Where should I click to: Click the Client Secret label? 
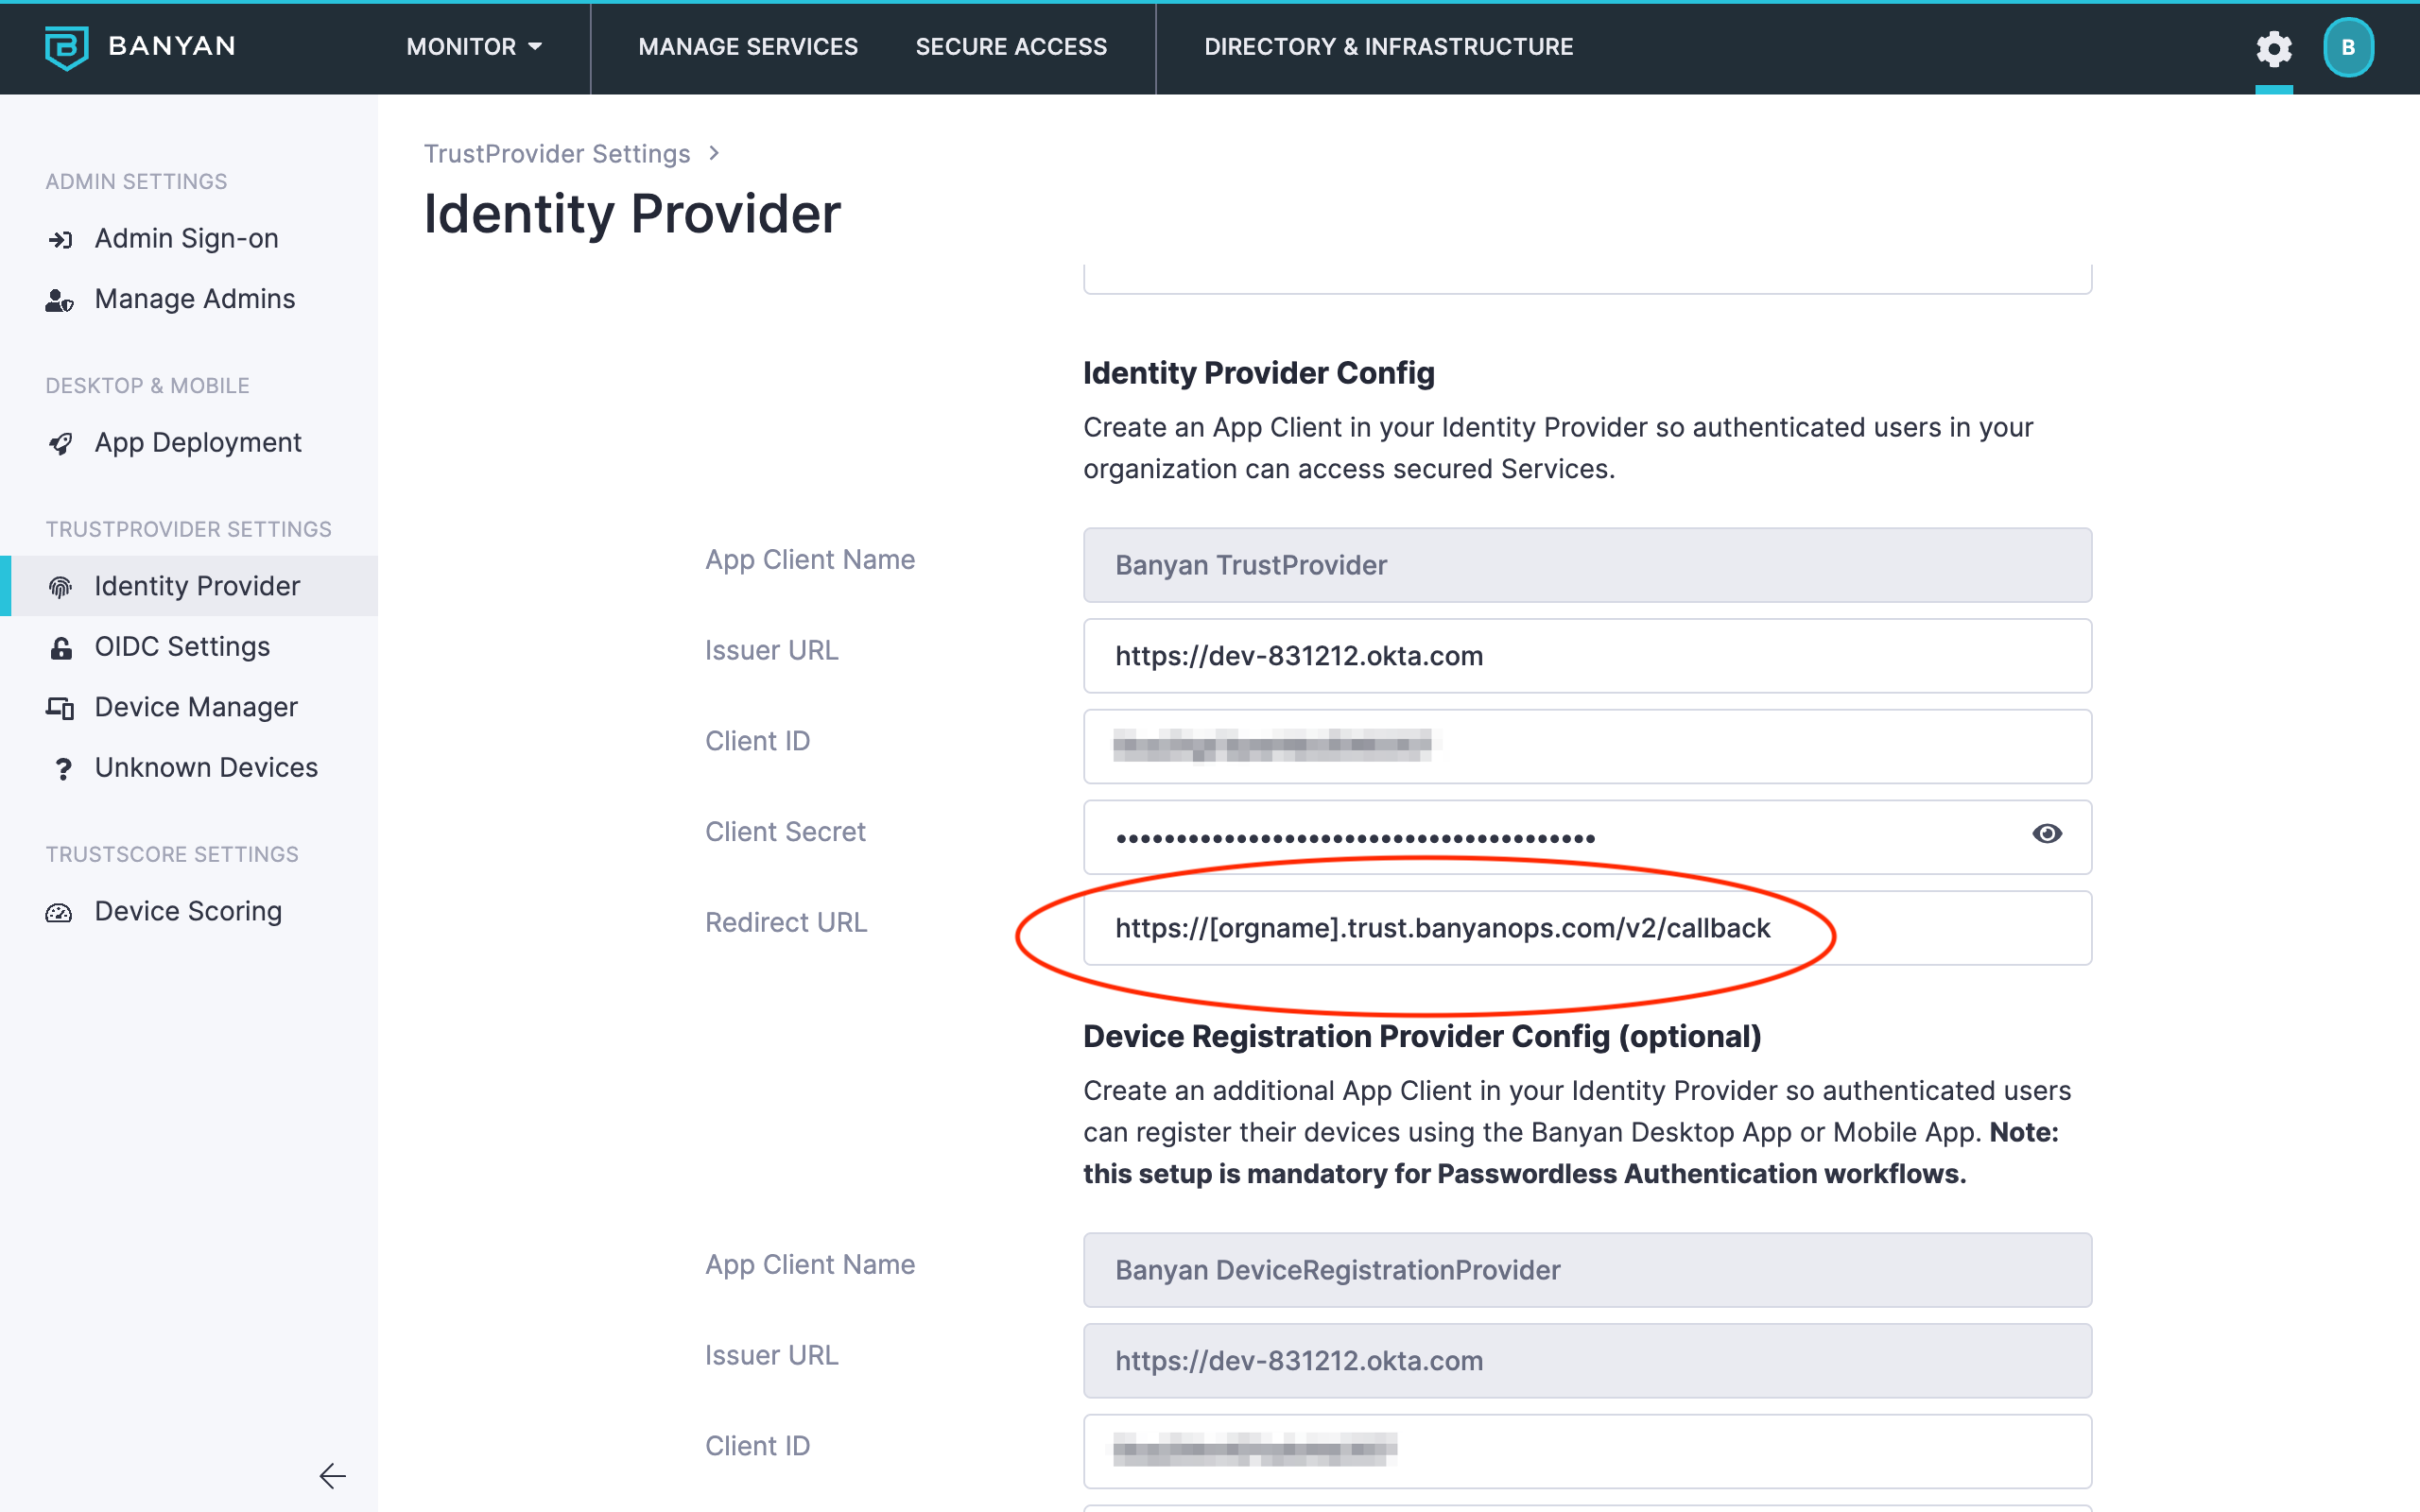pyautogui.click(x=785, y=831)
